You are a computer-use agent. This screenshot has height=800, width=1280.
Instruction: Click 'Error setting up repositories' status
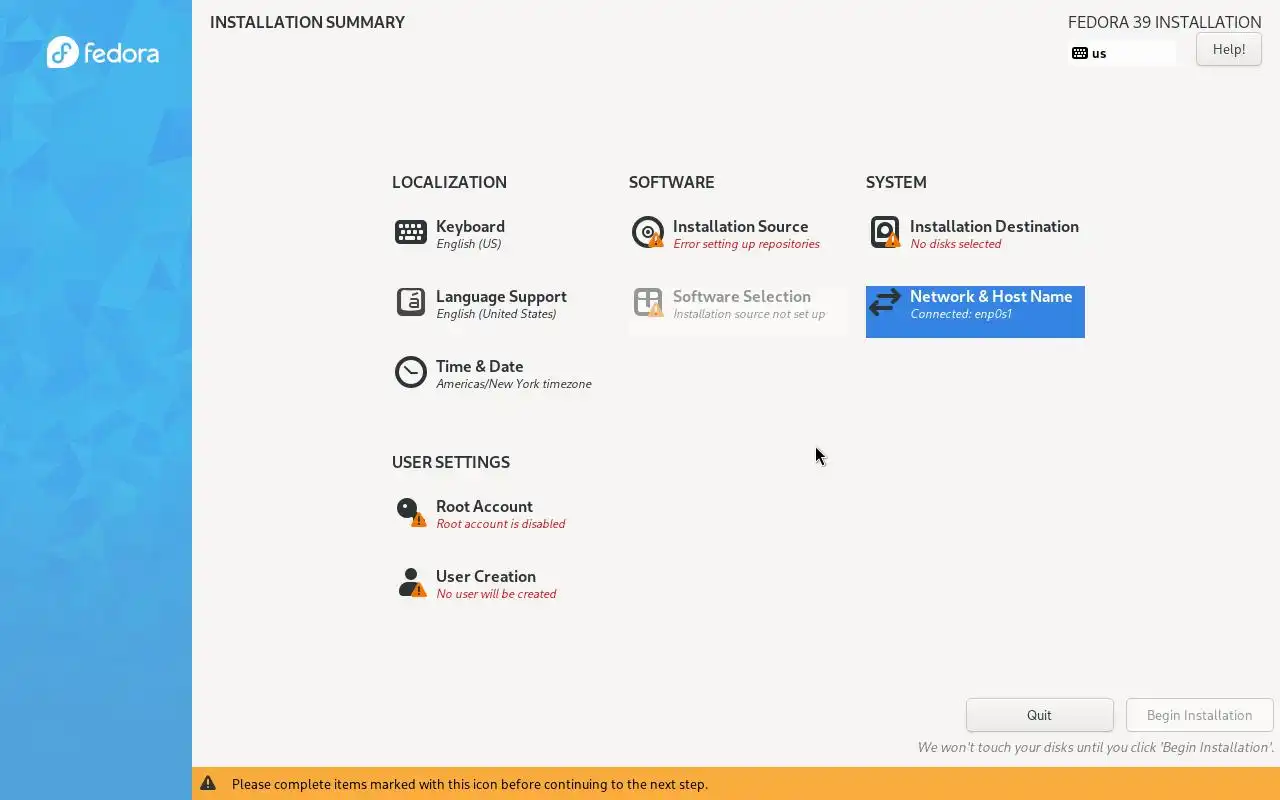point(746,244)
